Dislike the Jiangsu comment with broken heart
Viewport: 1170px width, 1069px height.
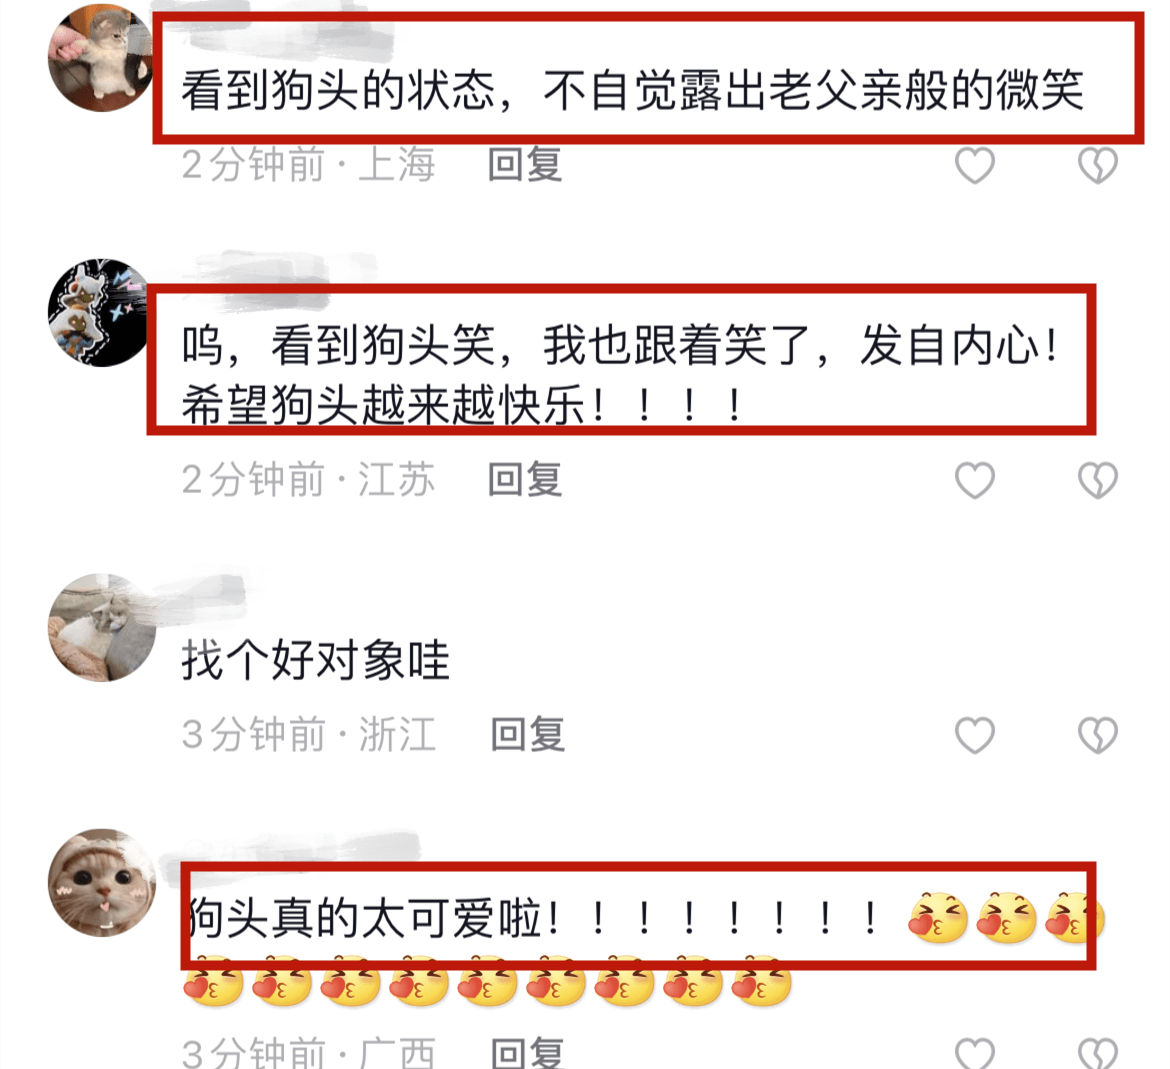(1098, 480)
